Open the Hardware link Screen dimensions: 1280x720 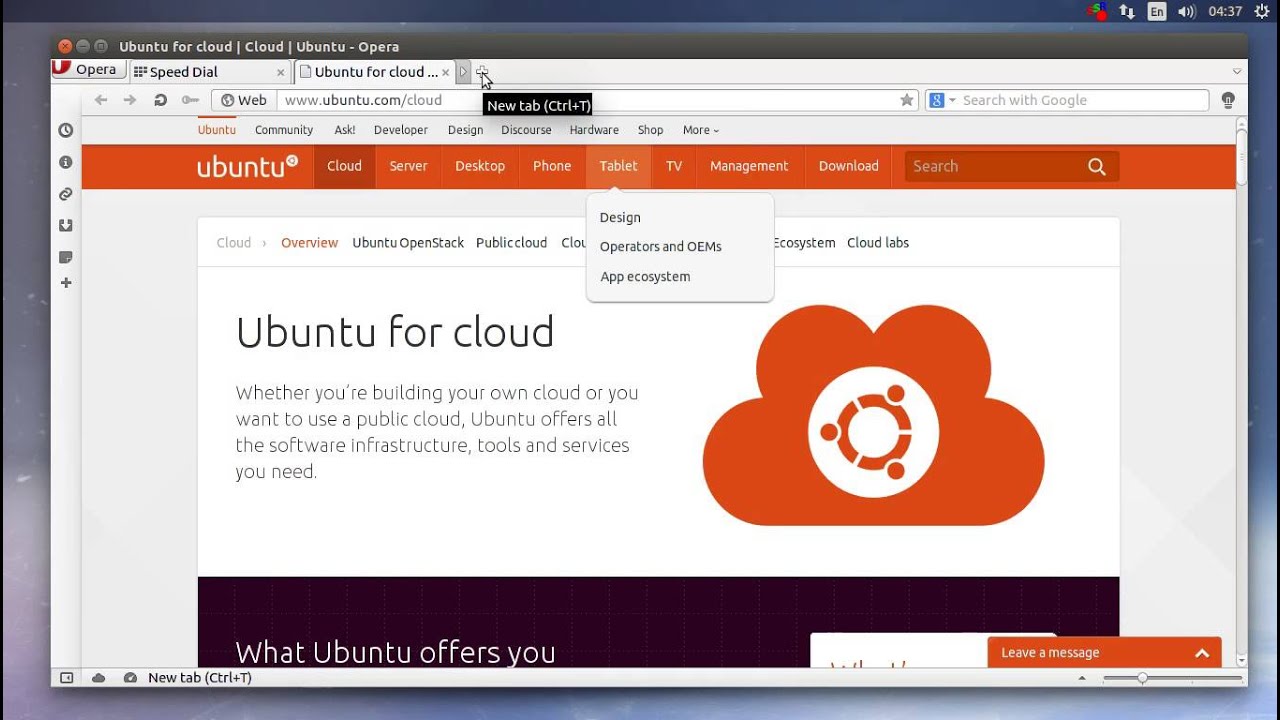[594, 130]
